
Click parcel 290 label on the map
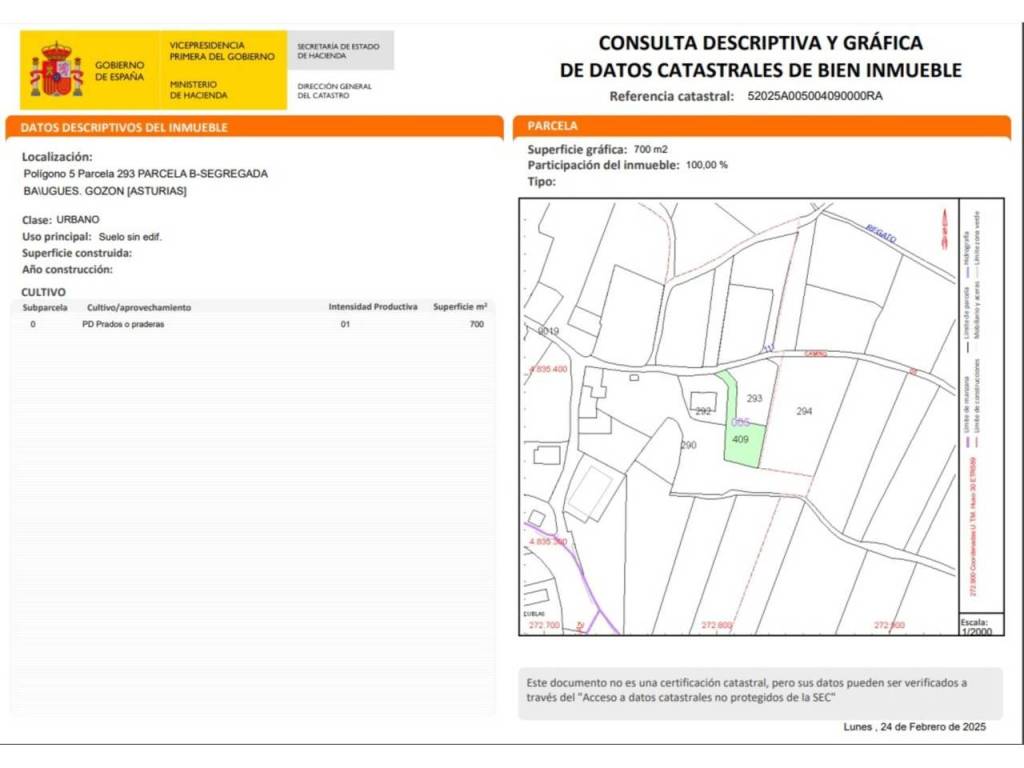(x=688, y=445)
